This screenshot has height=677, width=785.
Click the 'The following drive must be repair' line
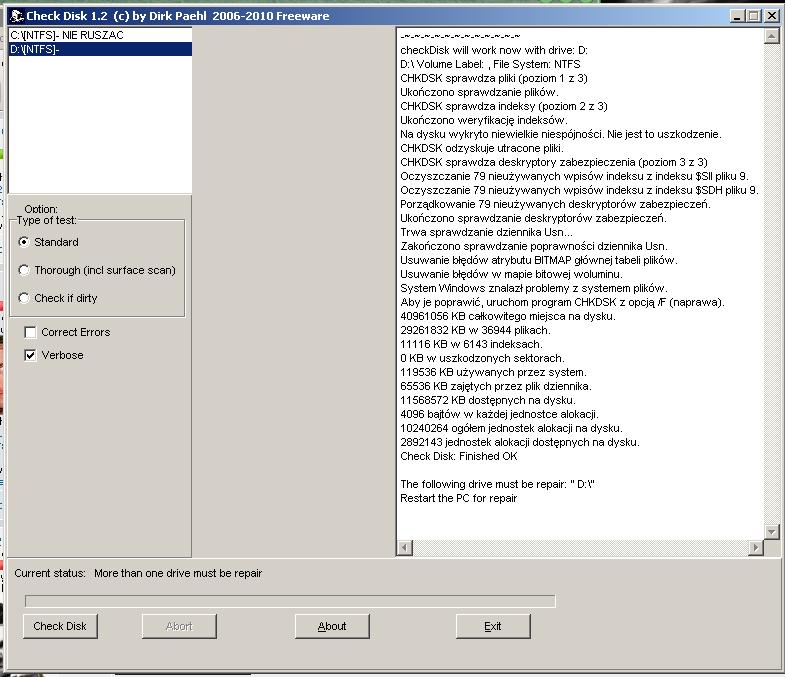(497, 485)
